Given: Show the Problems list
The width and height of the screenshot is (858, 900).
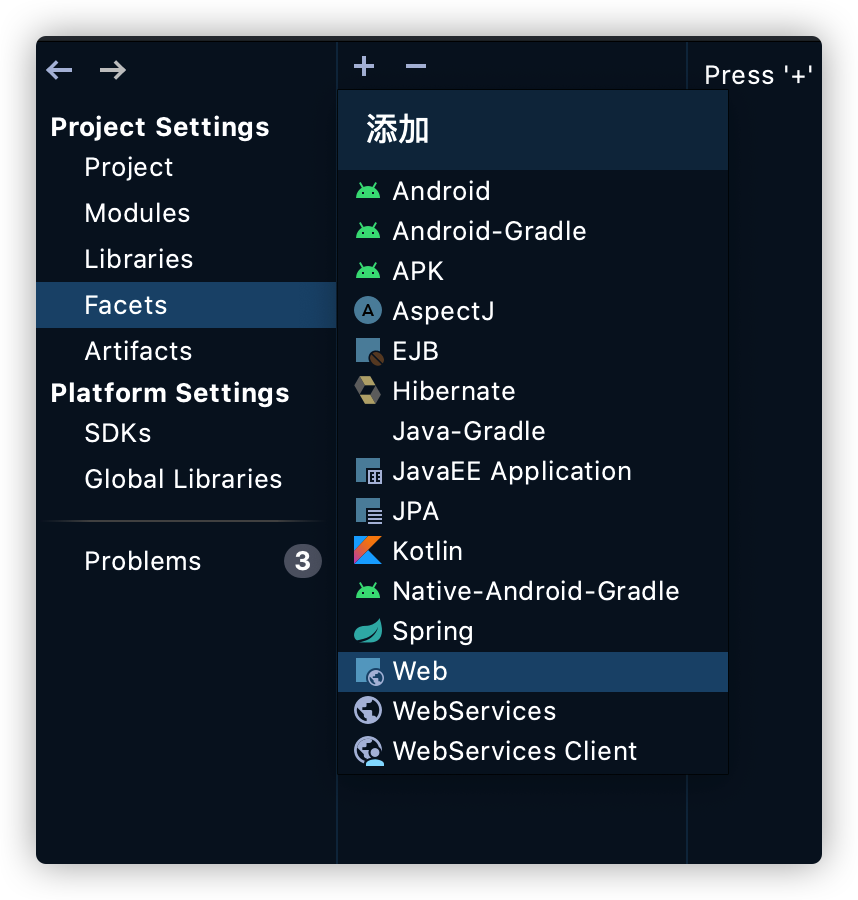Looking at the screenshot, I should [x=143, y=561].
